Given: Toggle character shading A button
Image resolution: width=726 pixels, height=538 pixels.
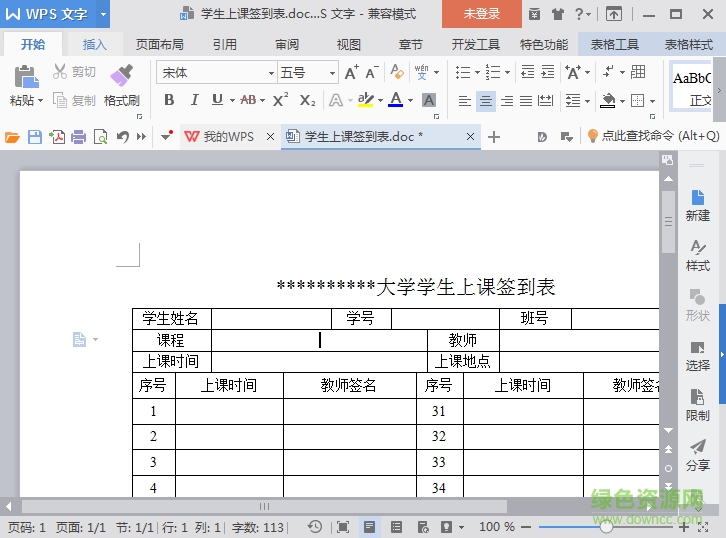Looking at the screenshot, I should pos(429,100).
